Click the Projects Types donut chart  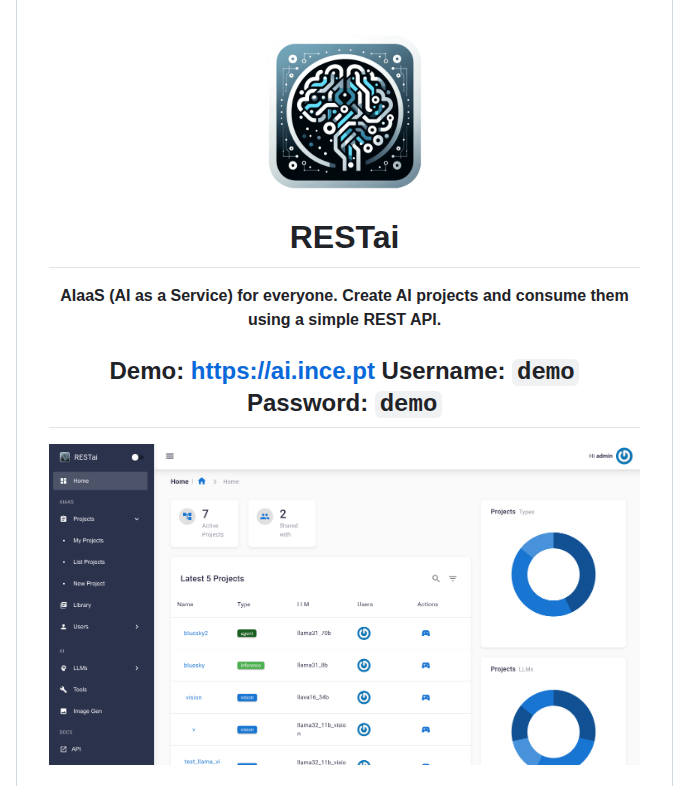[x=554, y=574]
